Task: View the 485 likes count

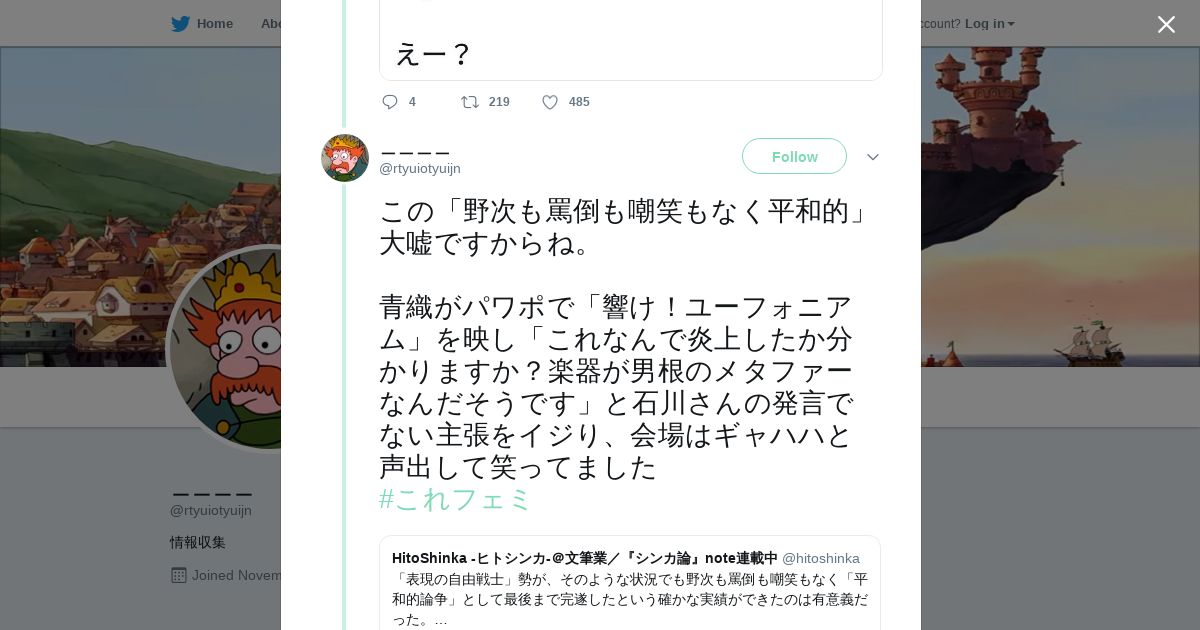Action: tap(579, 102)
